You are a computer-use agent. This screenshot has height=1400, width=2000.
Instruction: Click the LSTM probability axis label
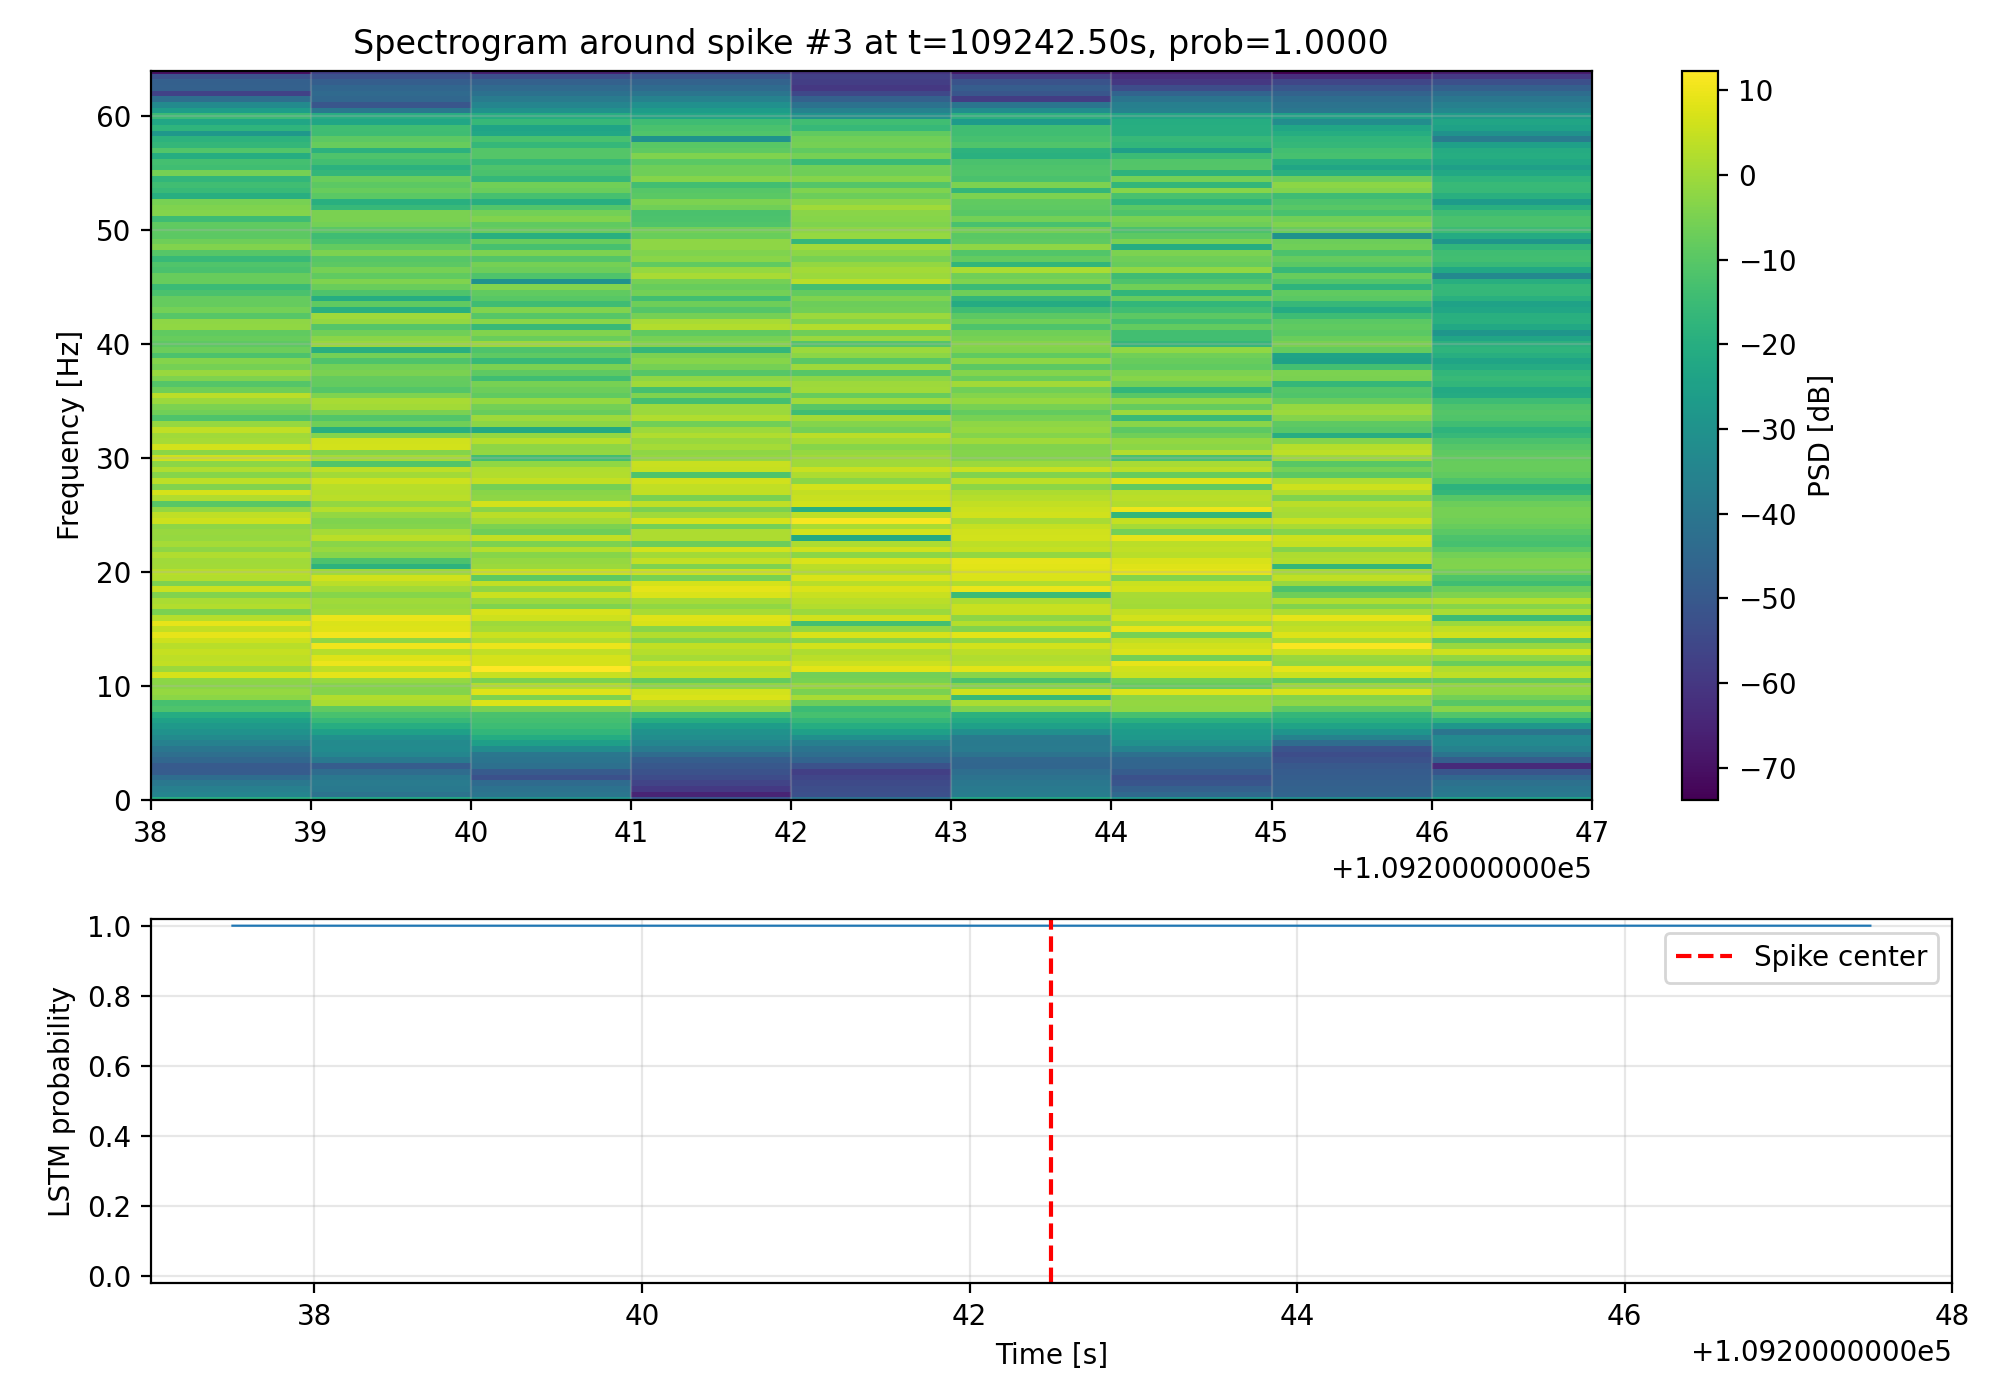point(60,1101)
